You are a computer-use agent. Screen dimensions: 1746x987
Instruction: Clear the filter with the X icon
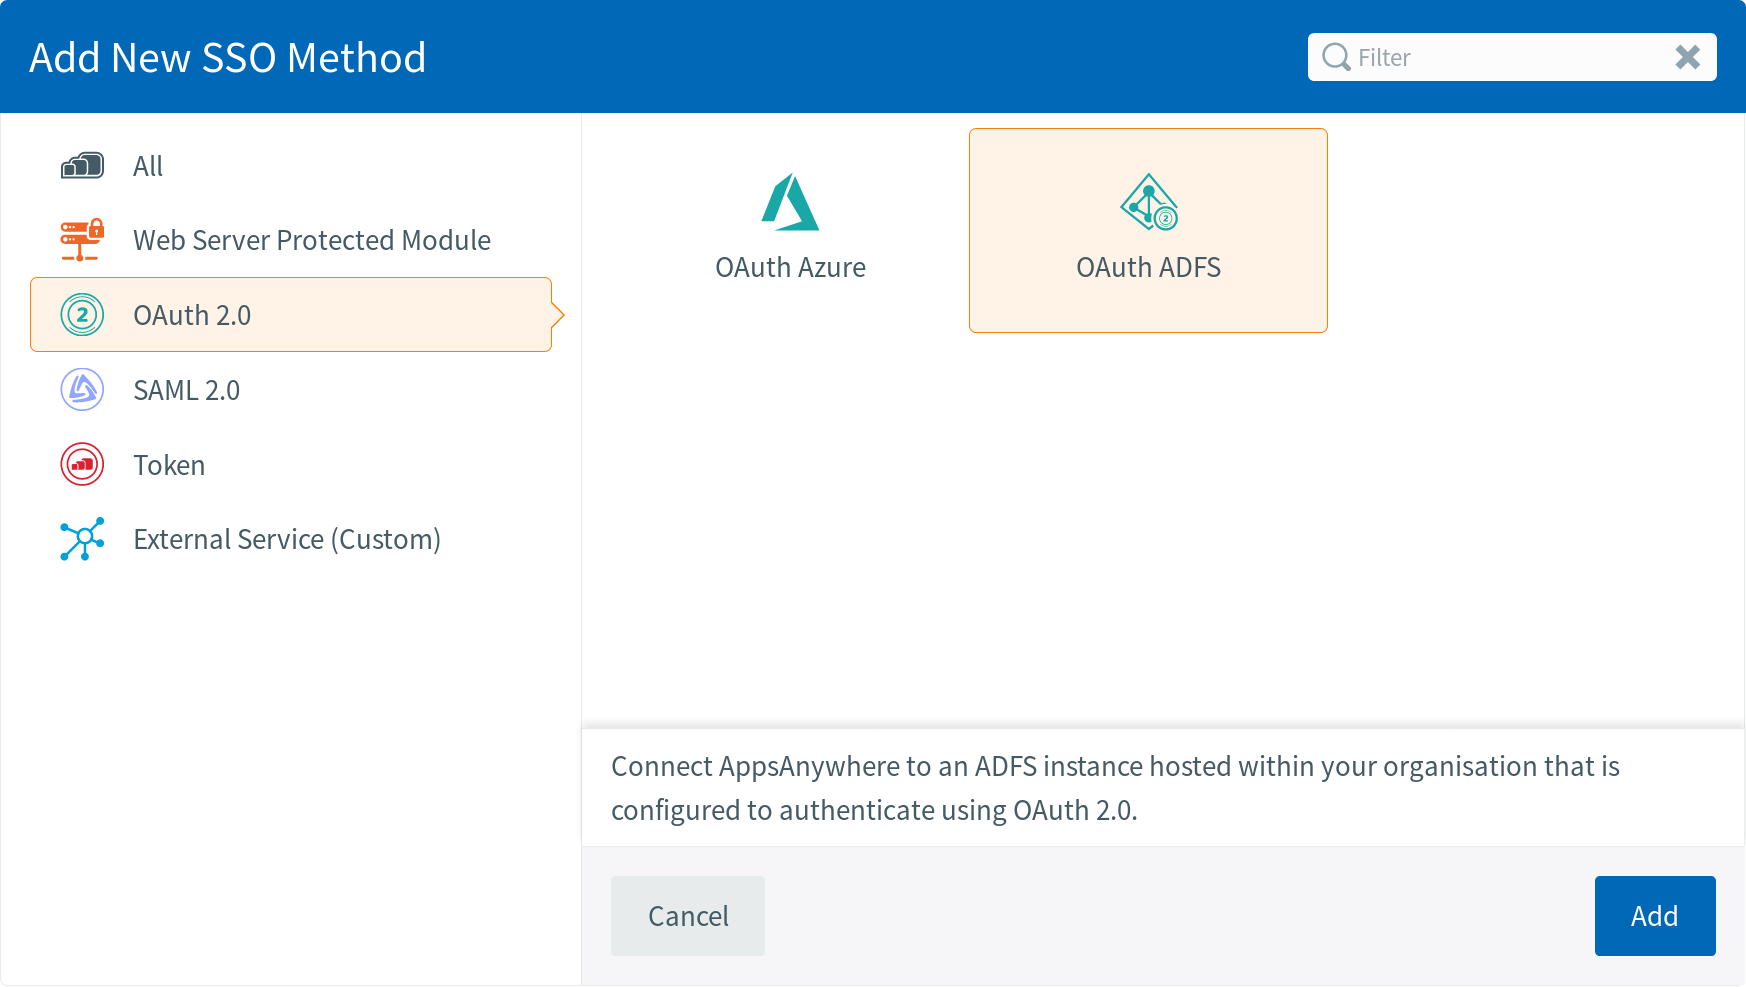pos(1688,57)
